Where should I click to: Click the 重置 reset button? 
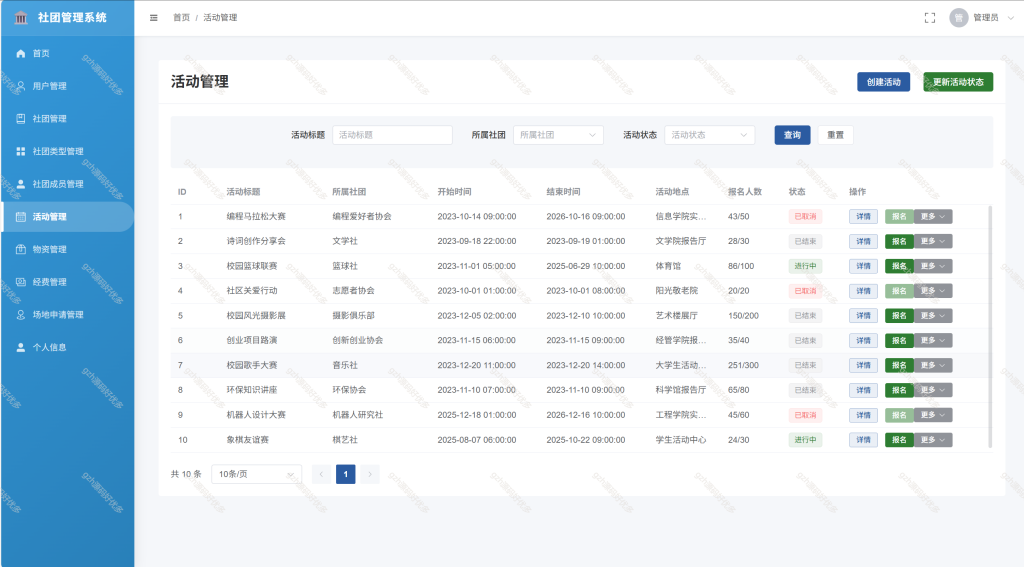tap(835, 135)
